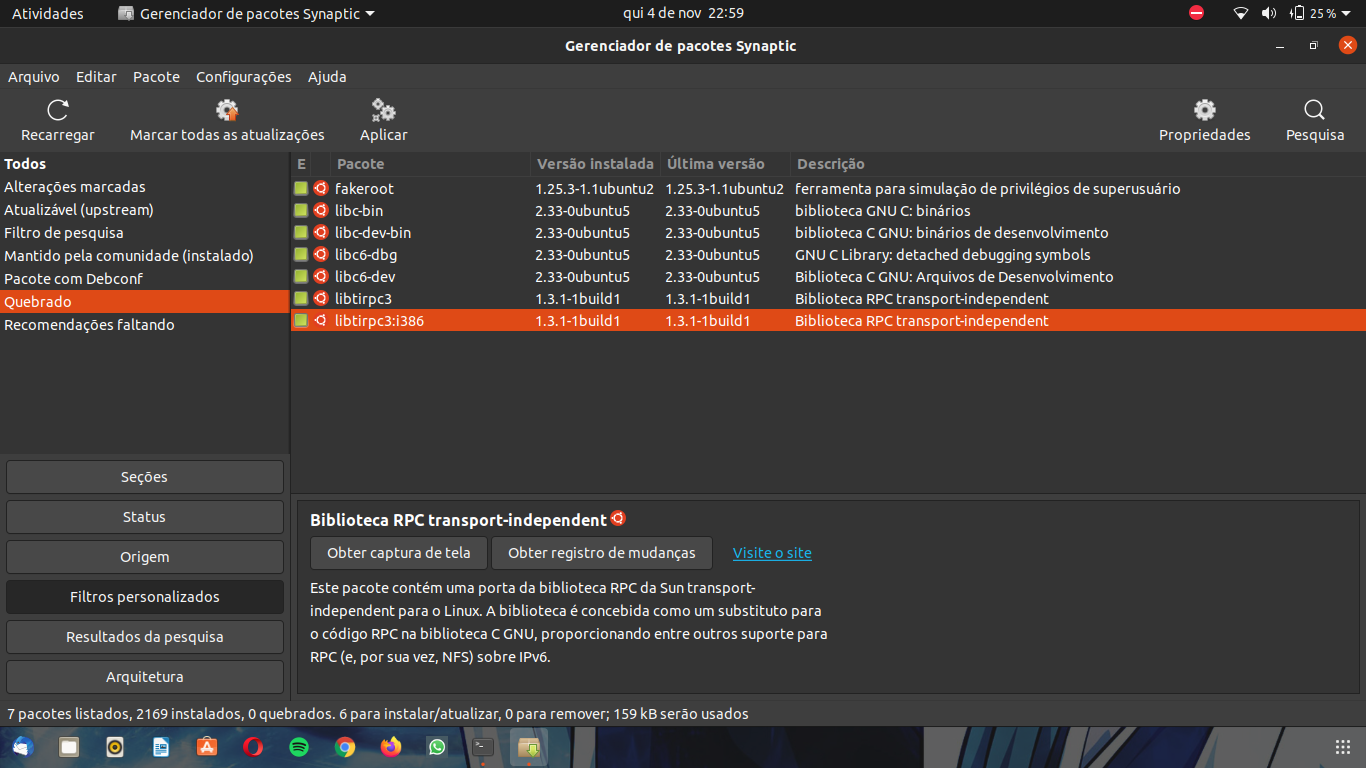
Task: Open the Pesquisa magnifier tool
Action: tap(1314, 111)
